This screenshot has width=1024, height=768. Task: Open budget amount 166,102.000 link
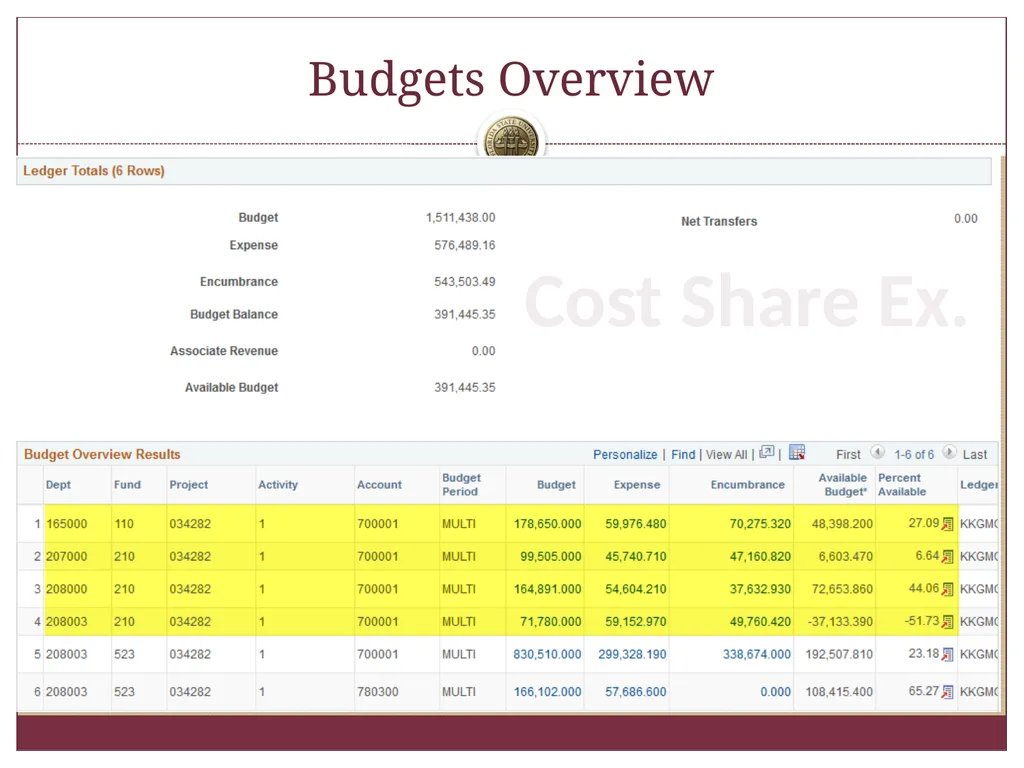pos(547,692)
